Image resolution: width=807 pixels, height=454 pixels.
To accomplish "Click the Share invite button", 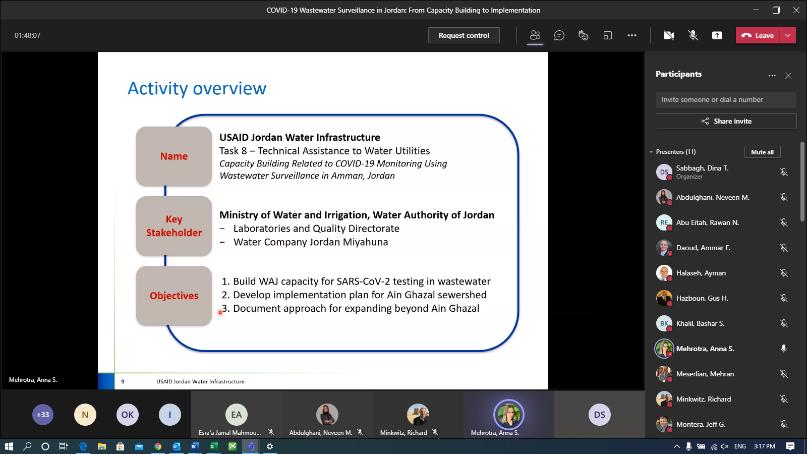I will 726,121.
